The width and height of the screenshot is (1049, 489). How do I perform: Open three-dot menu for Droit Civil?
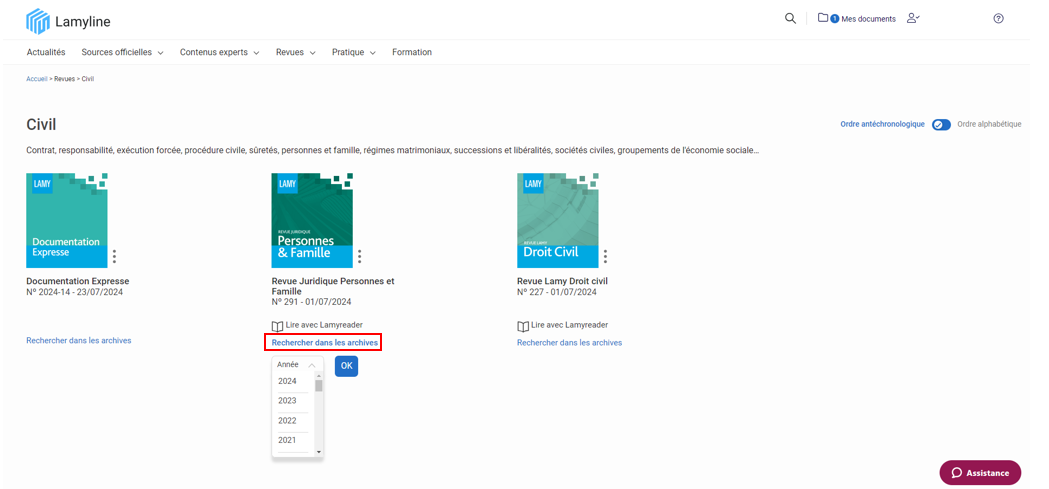(x=605, y=257)
